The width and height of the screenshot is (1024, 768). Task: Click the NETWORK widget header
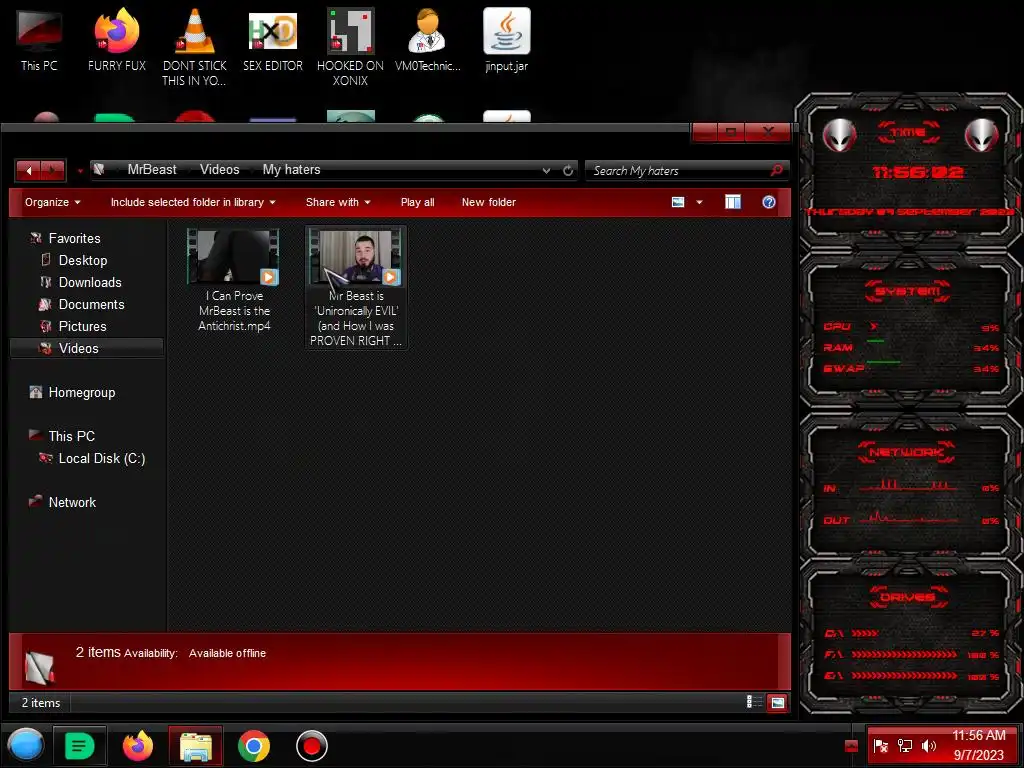pos(906,452)
